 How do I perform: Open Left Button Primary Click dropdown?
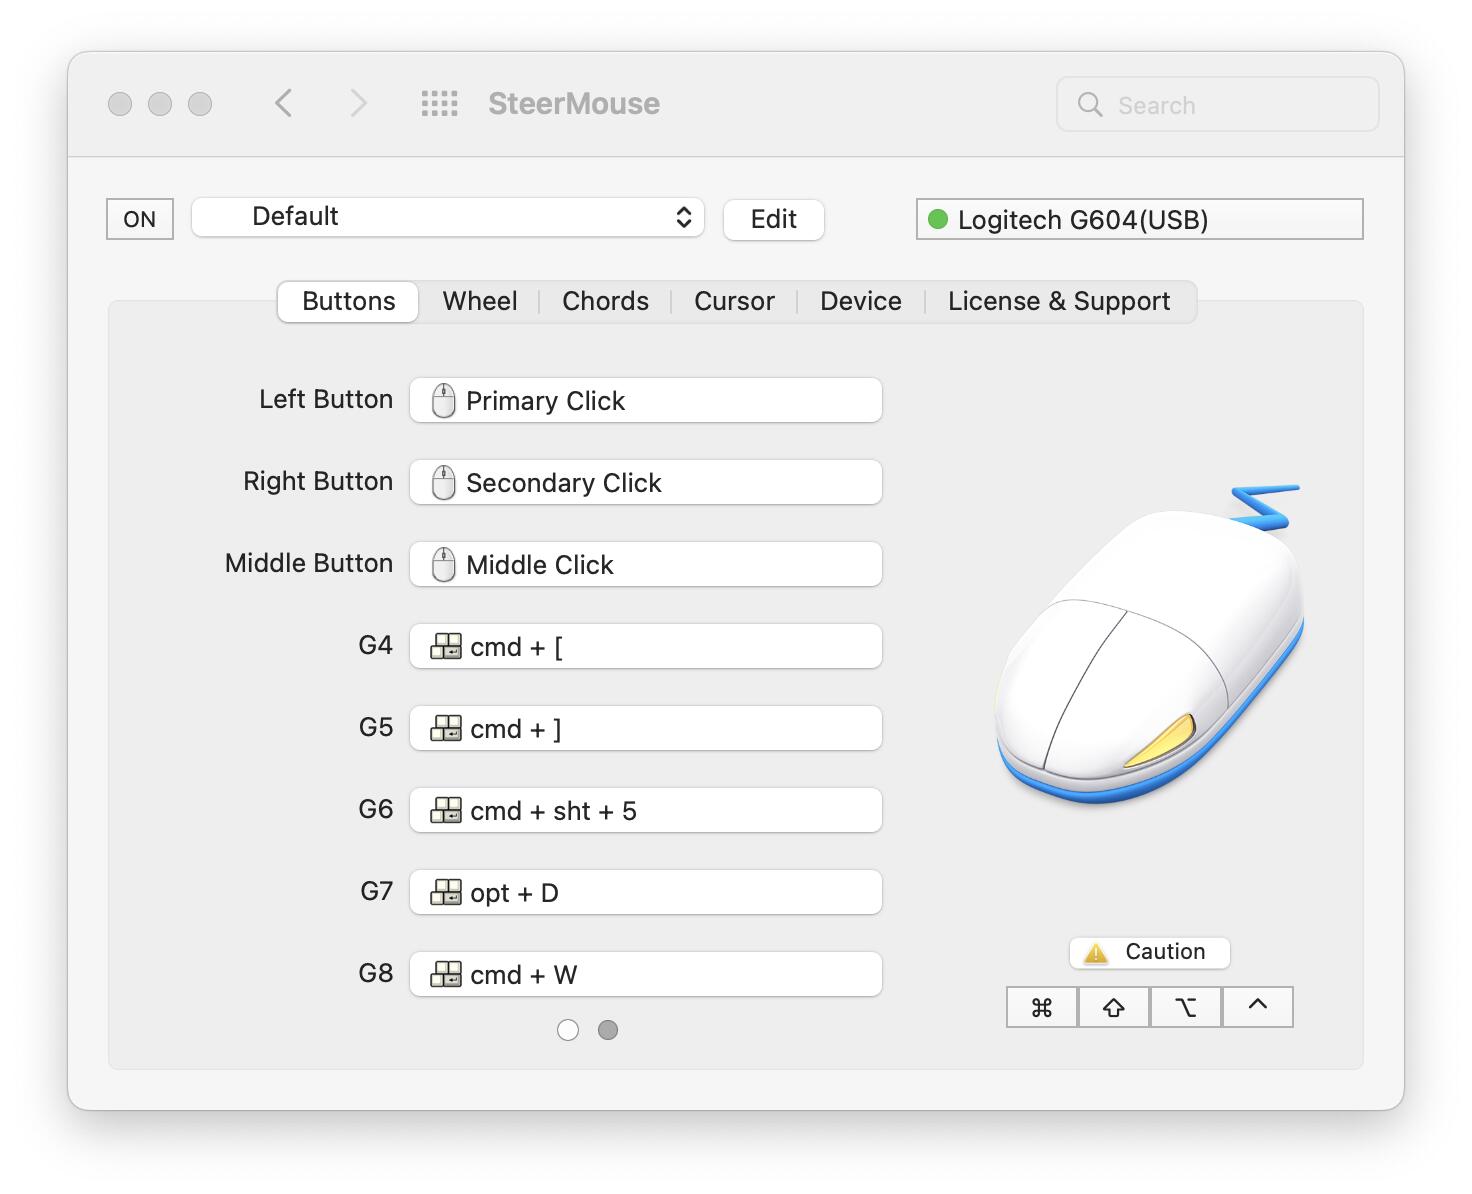point(646,401)
